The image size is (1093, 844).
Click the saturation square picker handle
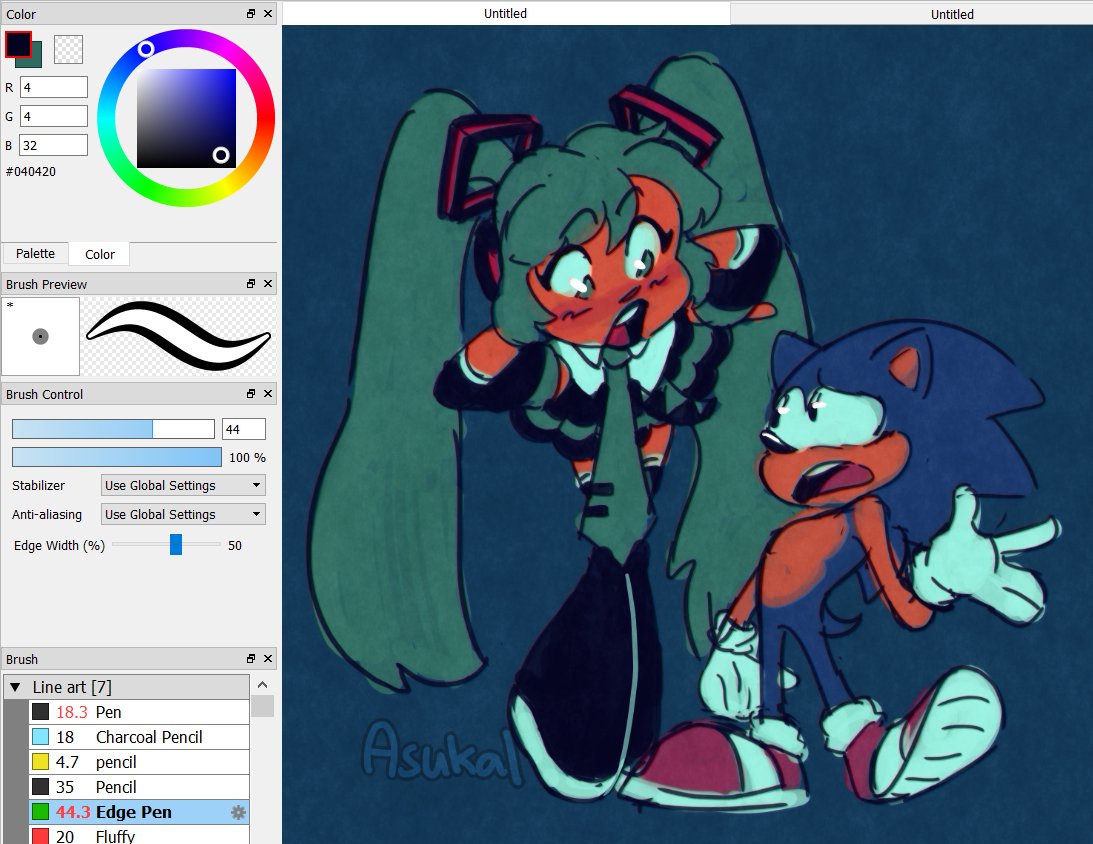(221, 155)
